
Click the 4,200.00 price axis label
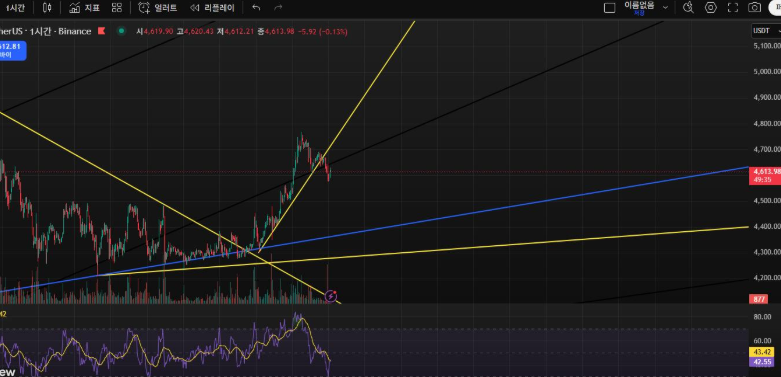[767, 277]
